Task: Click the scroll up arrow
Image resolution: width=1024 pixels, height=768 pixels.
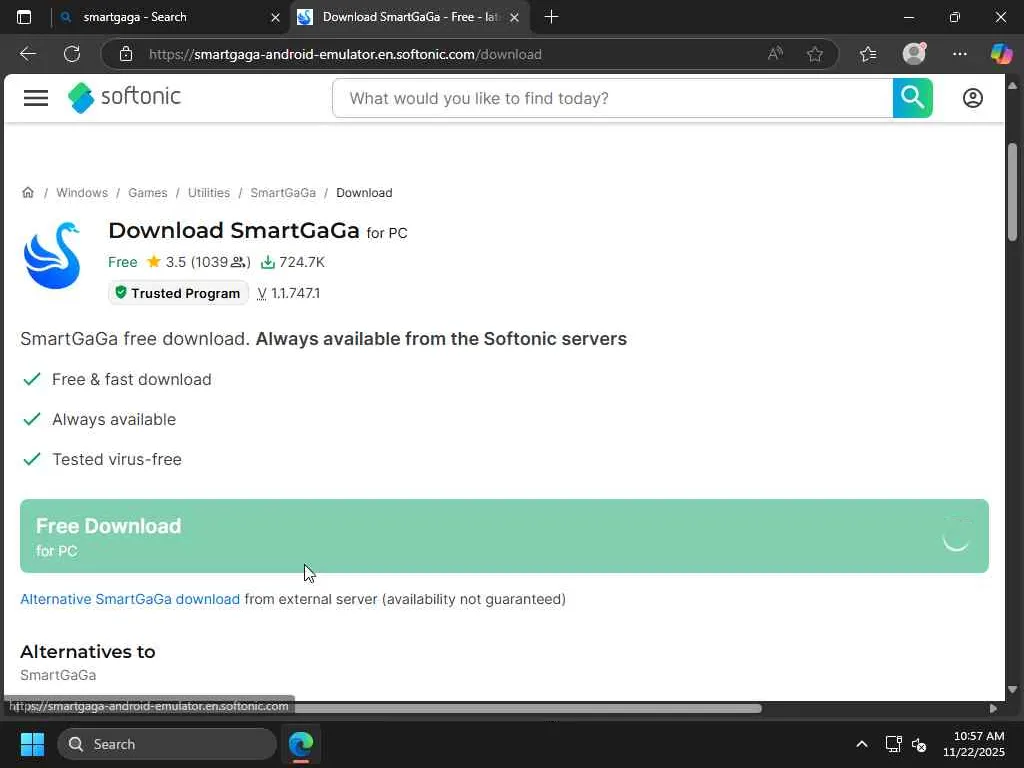Action: tap(1012, 86)
